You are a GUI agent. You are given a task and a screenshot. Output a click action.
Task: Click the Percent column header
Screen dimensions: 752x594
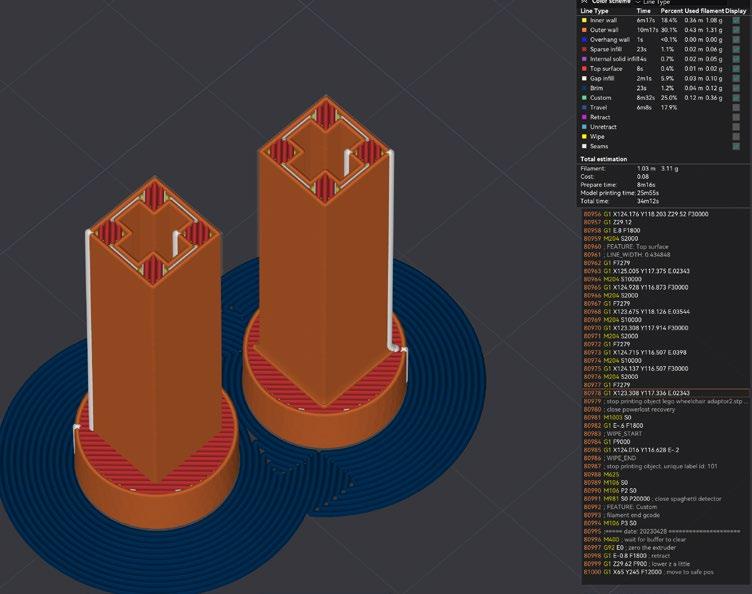(x=671, y=11)
